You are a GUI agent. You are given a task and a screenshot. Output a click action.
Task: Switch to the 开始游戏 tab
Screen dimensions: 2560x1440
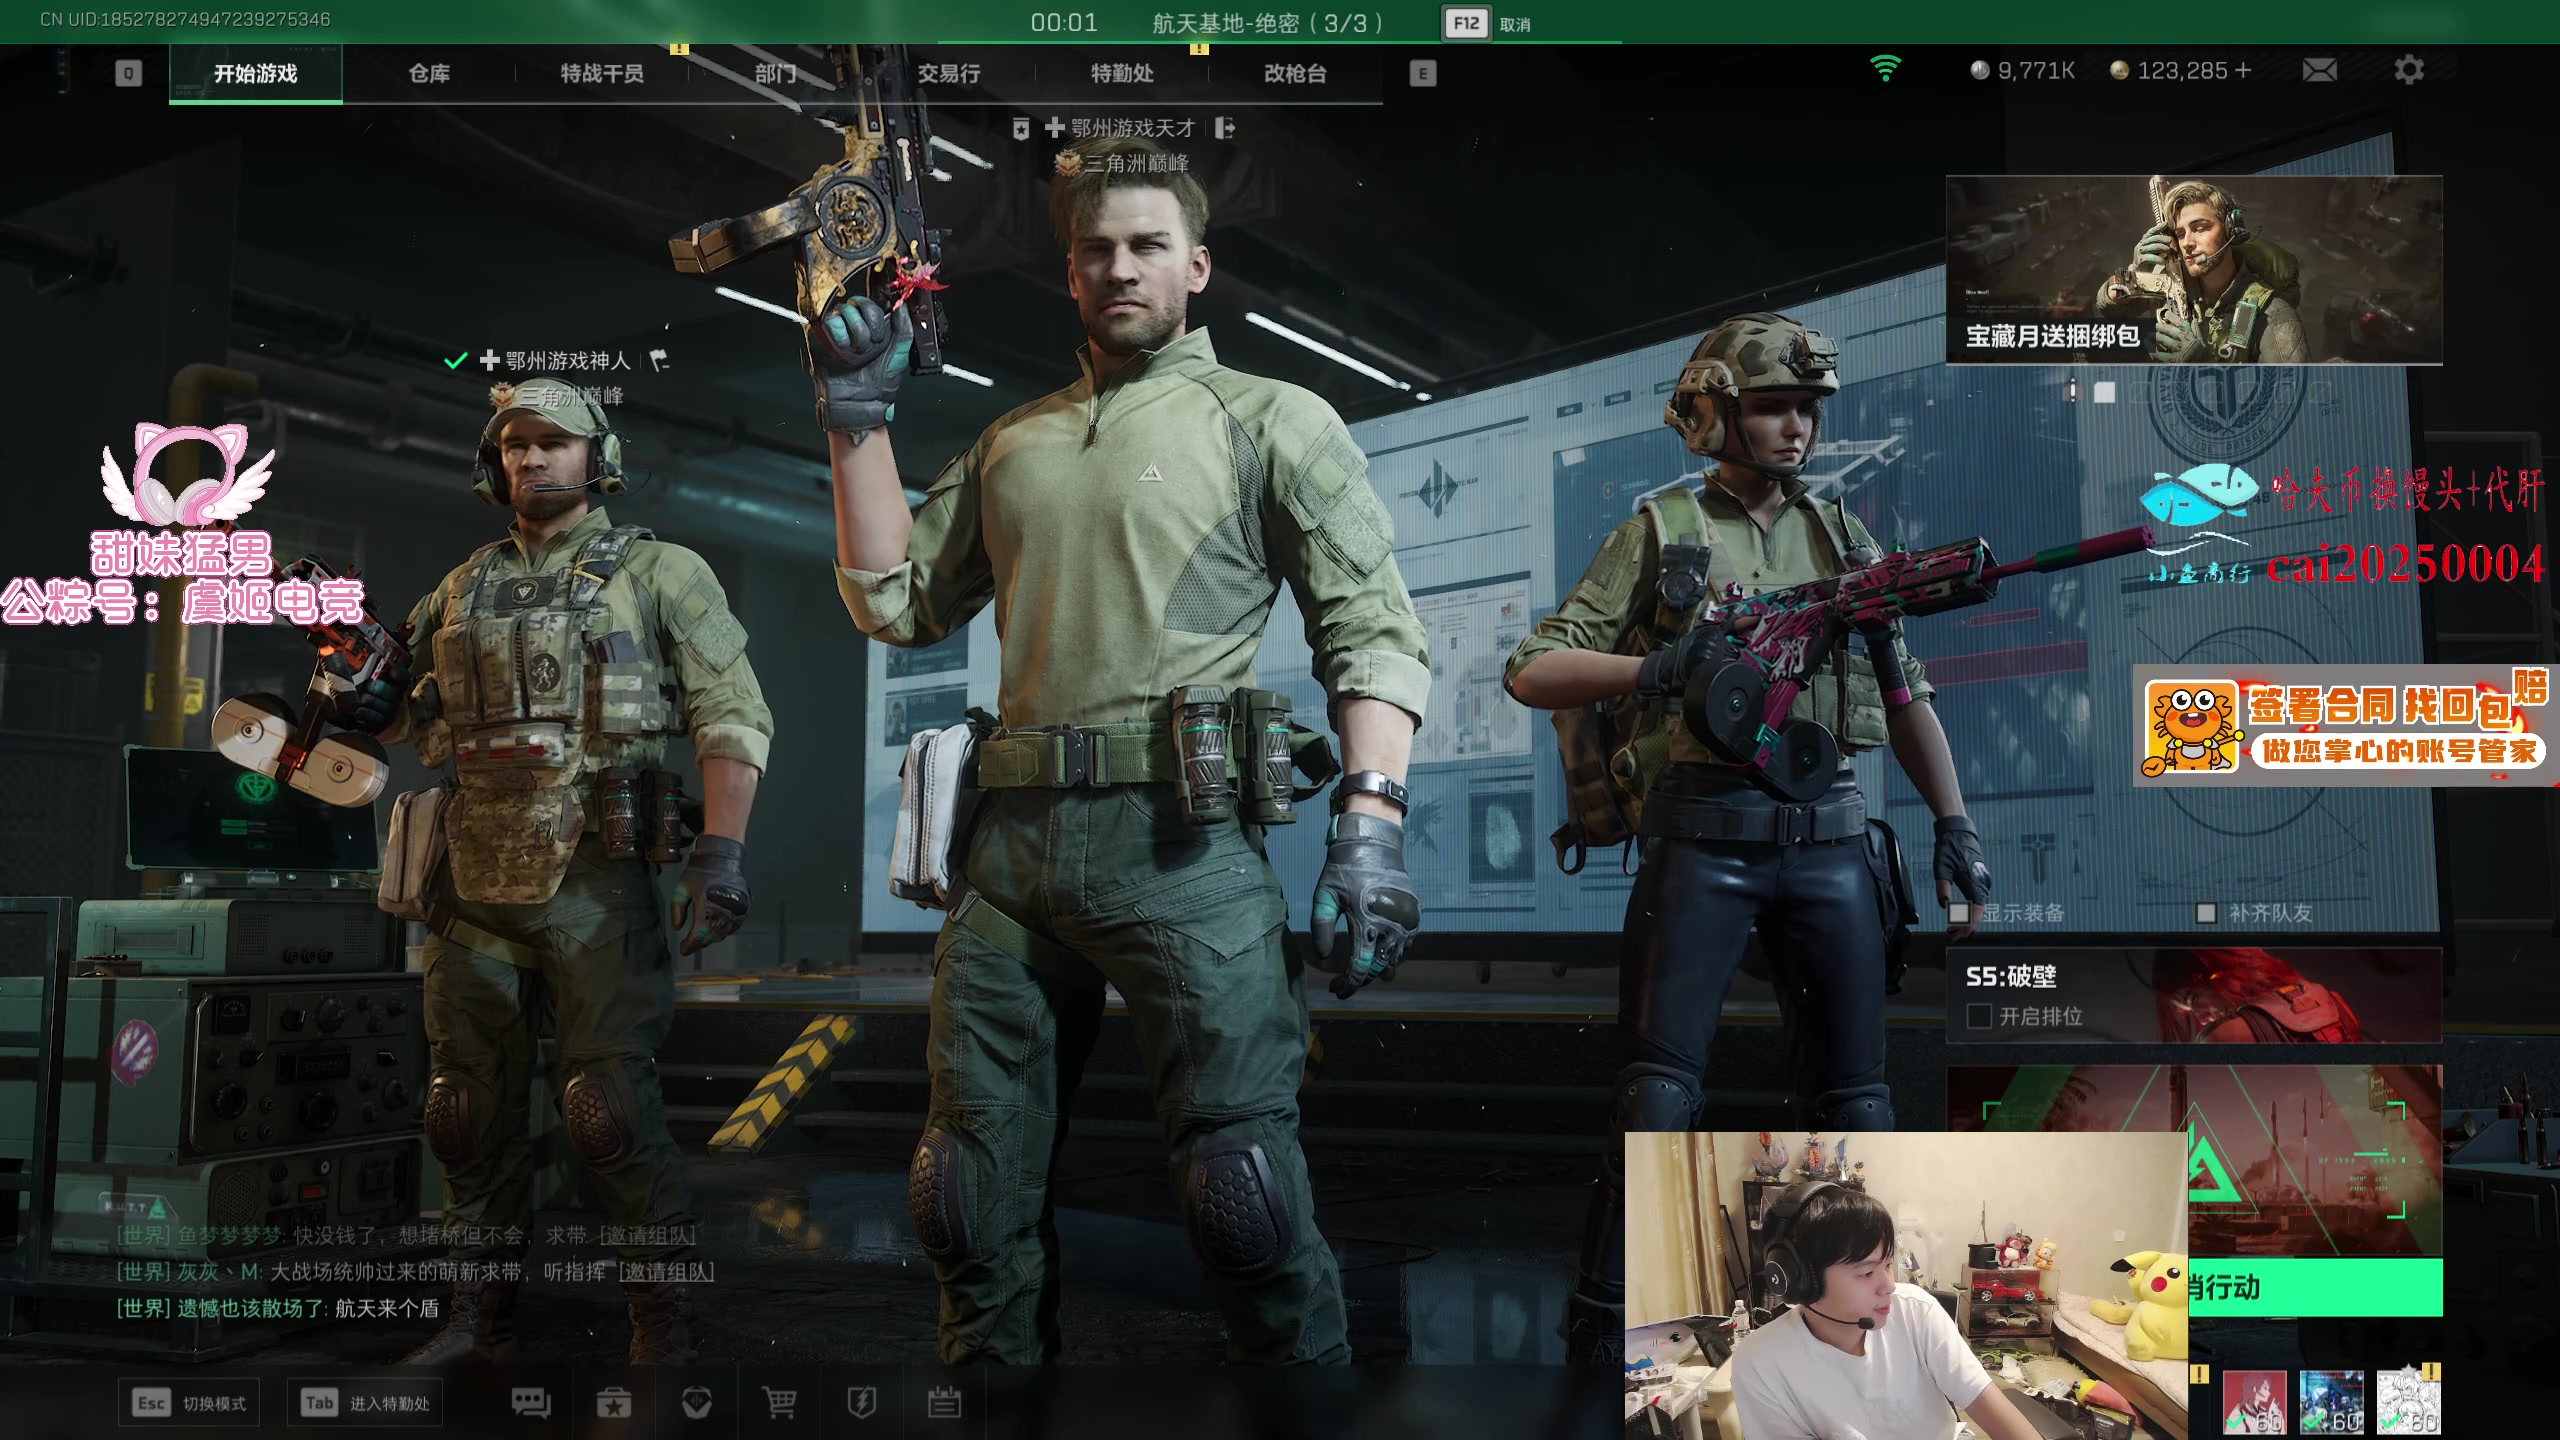(x=256, y=73)
